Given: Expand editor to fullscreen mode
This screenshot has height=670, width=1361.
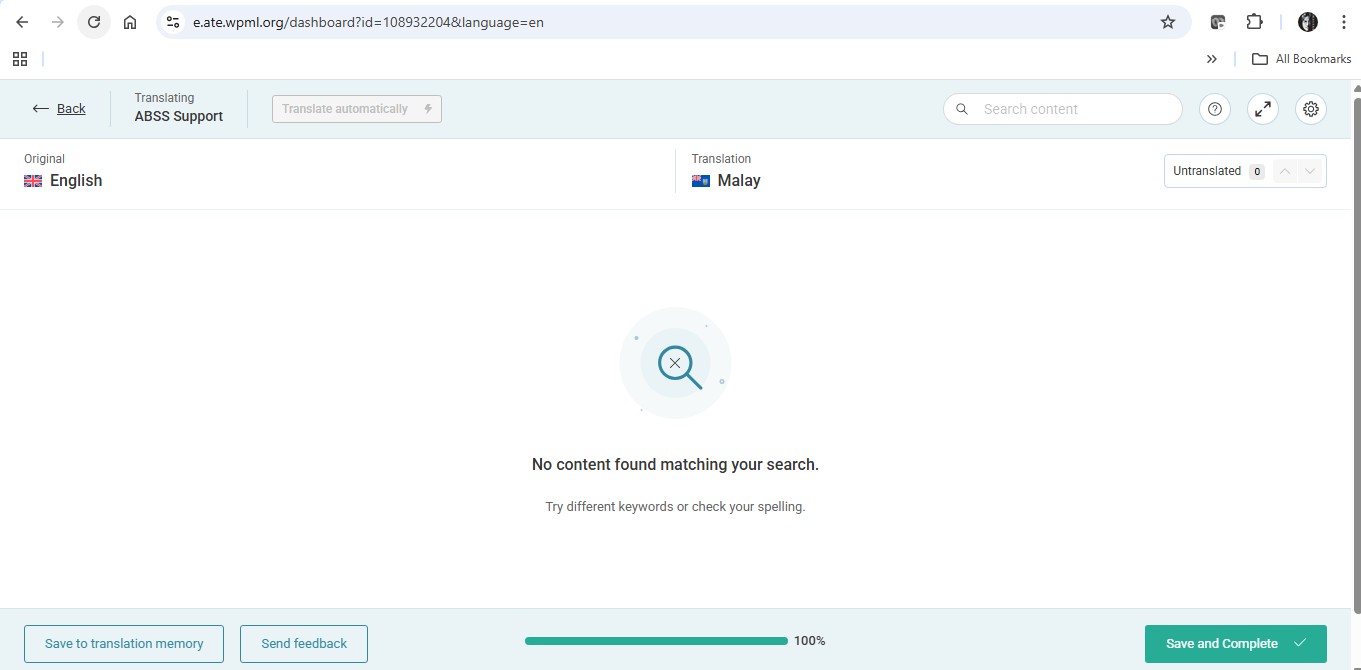Looking at the screenshot, I should pyautogui.click(x=1263, y=109).
